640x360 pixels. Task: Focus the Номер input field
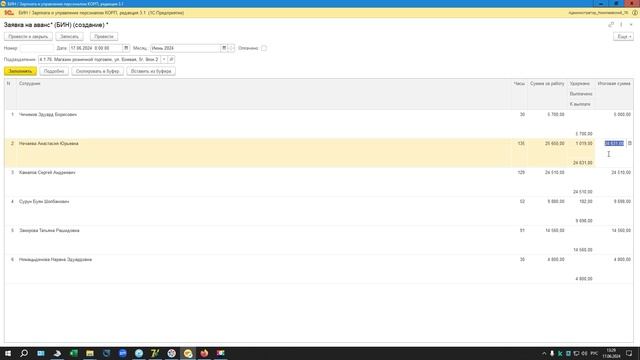[x=36, y=48]
